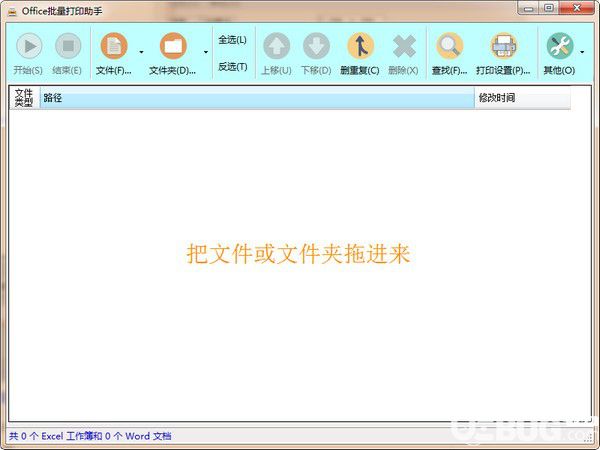The image size is (600, 450).
Task: Sort by the 路径 column header
Action: point(257,98)
